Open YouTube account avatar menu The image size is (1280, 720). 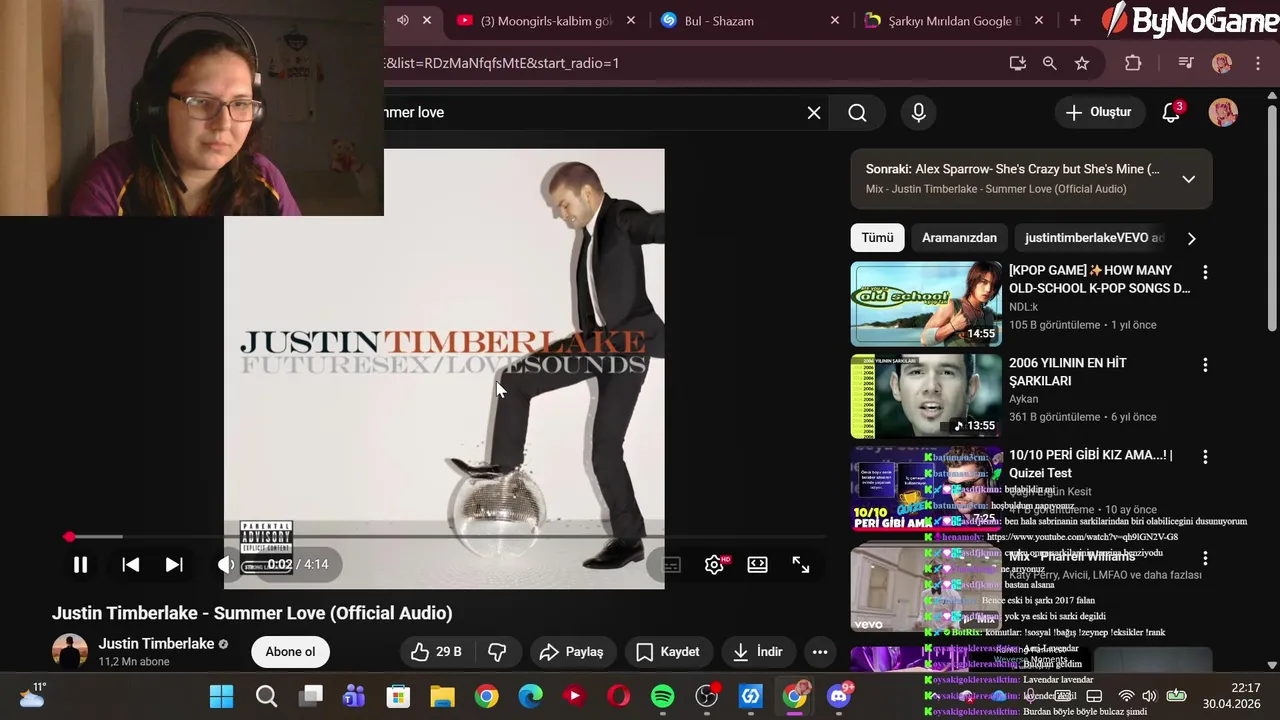click(x=1223, y=112)
